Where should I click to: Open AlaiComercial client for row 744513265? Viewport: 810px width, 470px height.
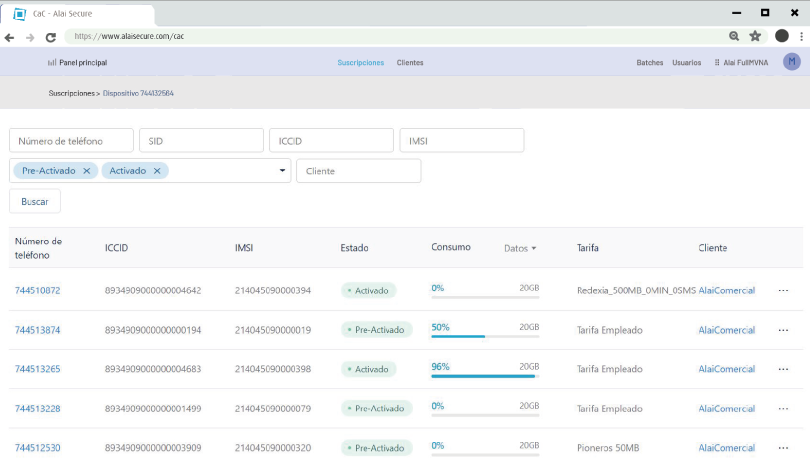pyautogui.click(x=726, y=369)
